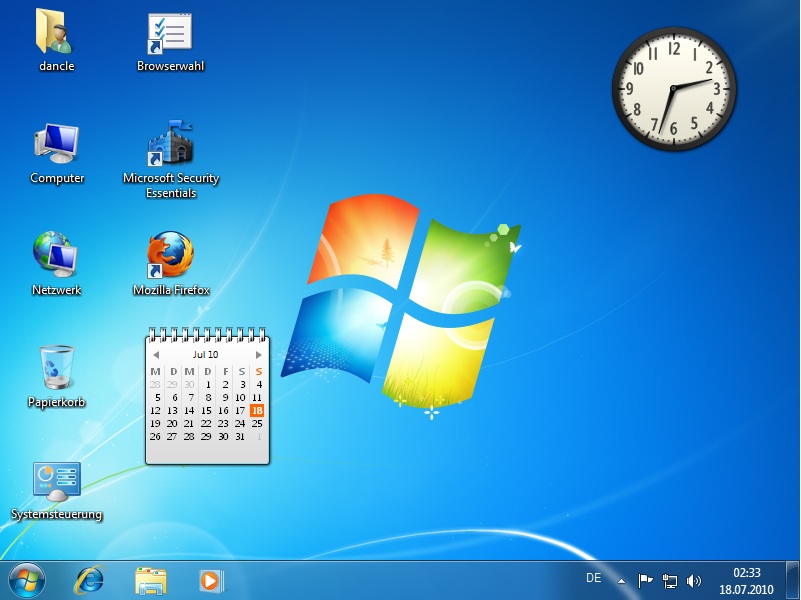Open Windows Explorer from the taskbar

click(151, 579)
